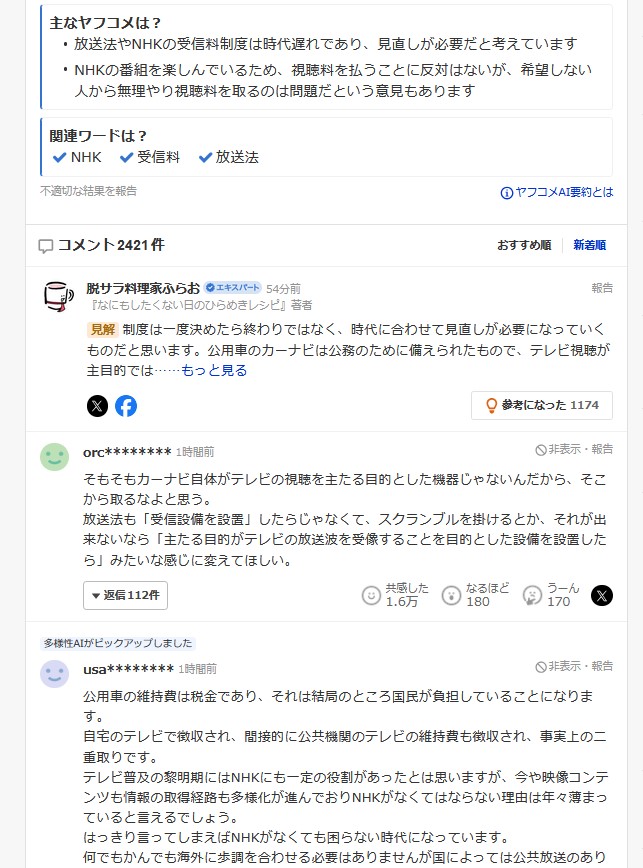Expand expert comment with もっと見る

tap(214, 370)
